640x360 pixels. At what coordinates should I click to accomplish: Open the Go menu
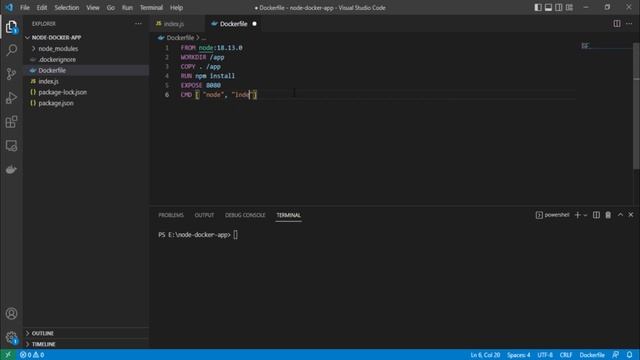111,7
